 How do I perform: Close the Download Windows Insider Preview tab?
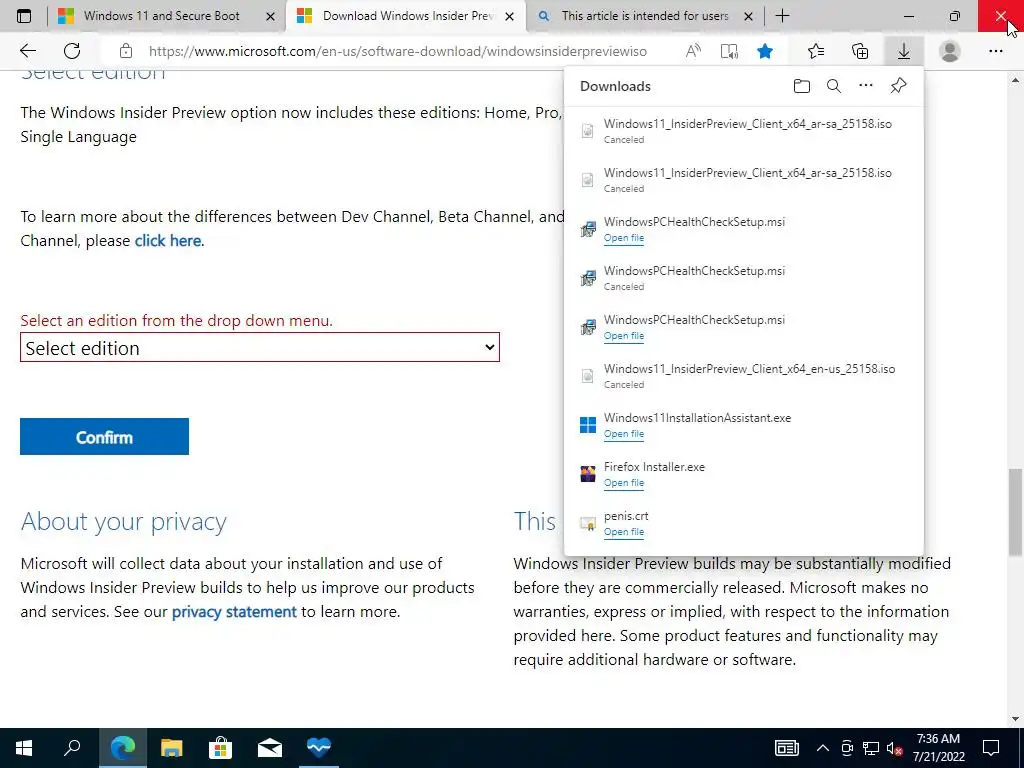point(510,16)
